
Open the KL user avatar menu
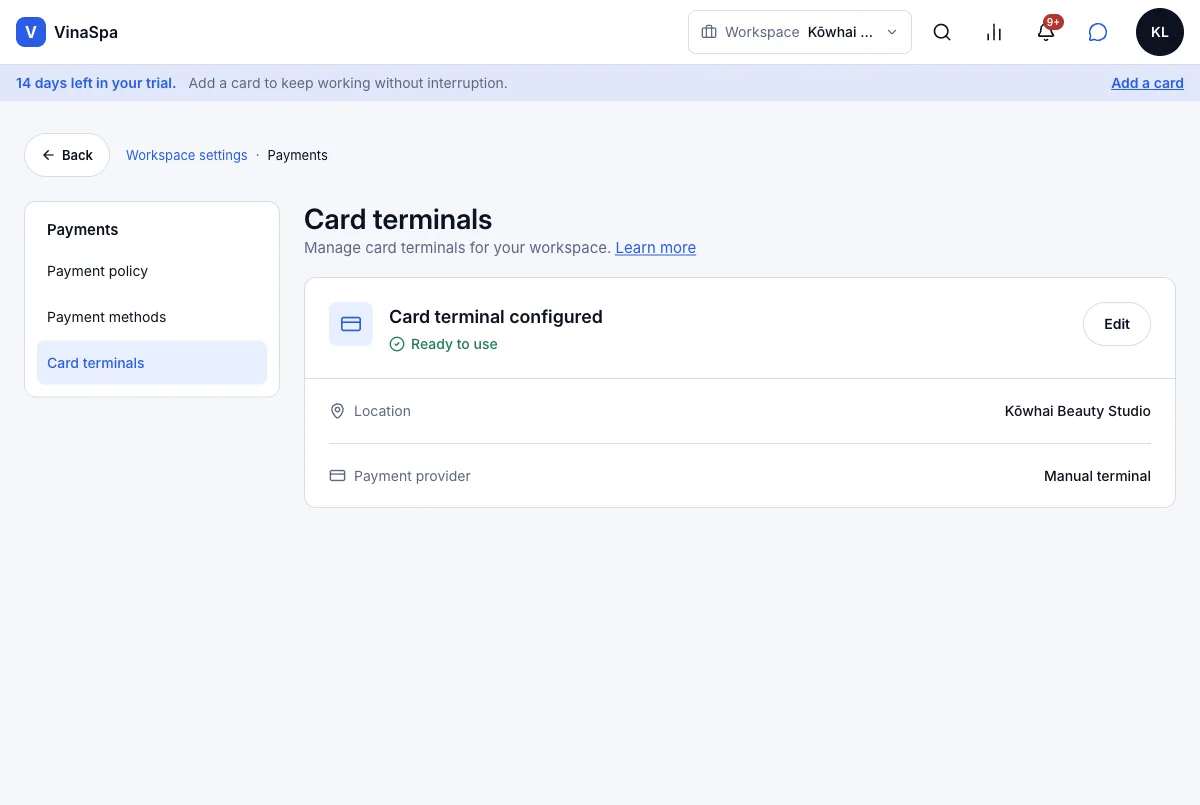(1160, 32)
